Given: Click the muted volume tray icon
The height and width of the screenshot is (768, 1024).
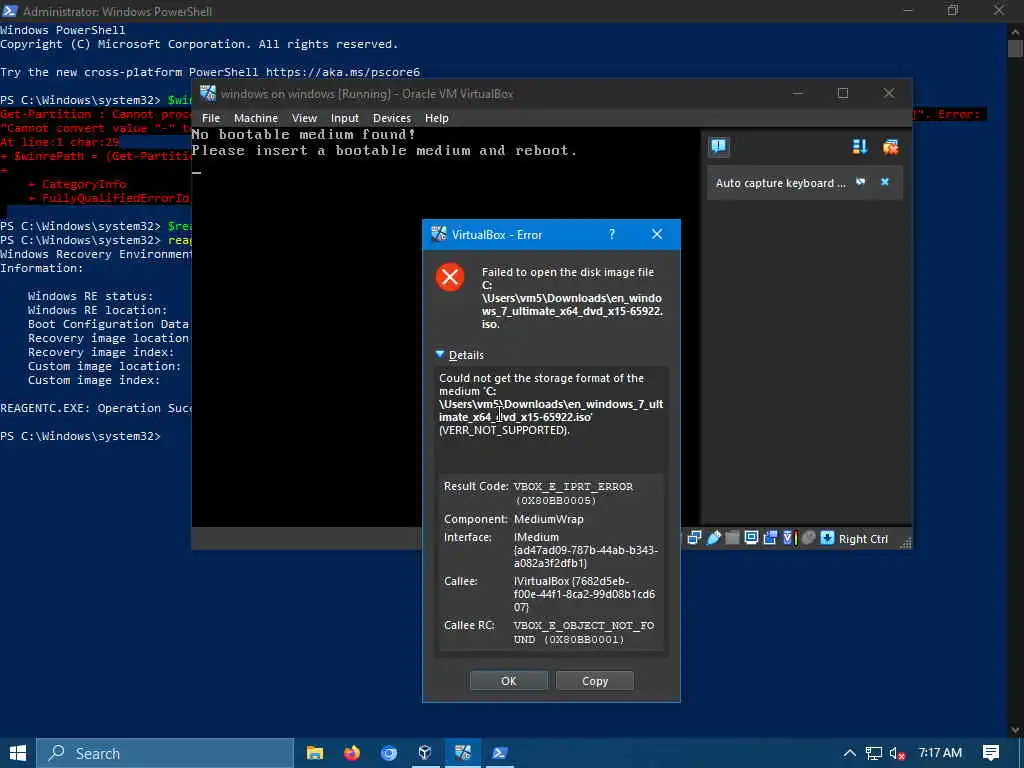Looking at the screenshot, I should click(897, 754).
